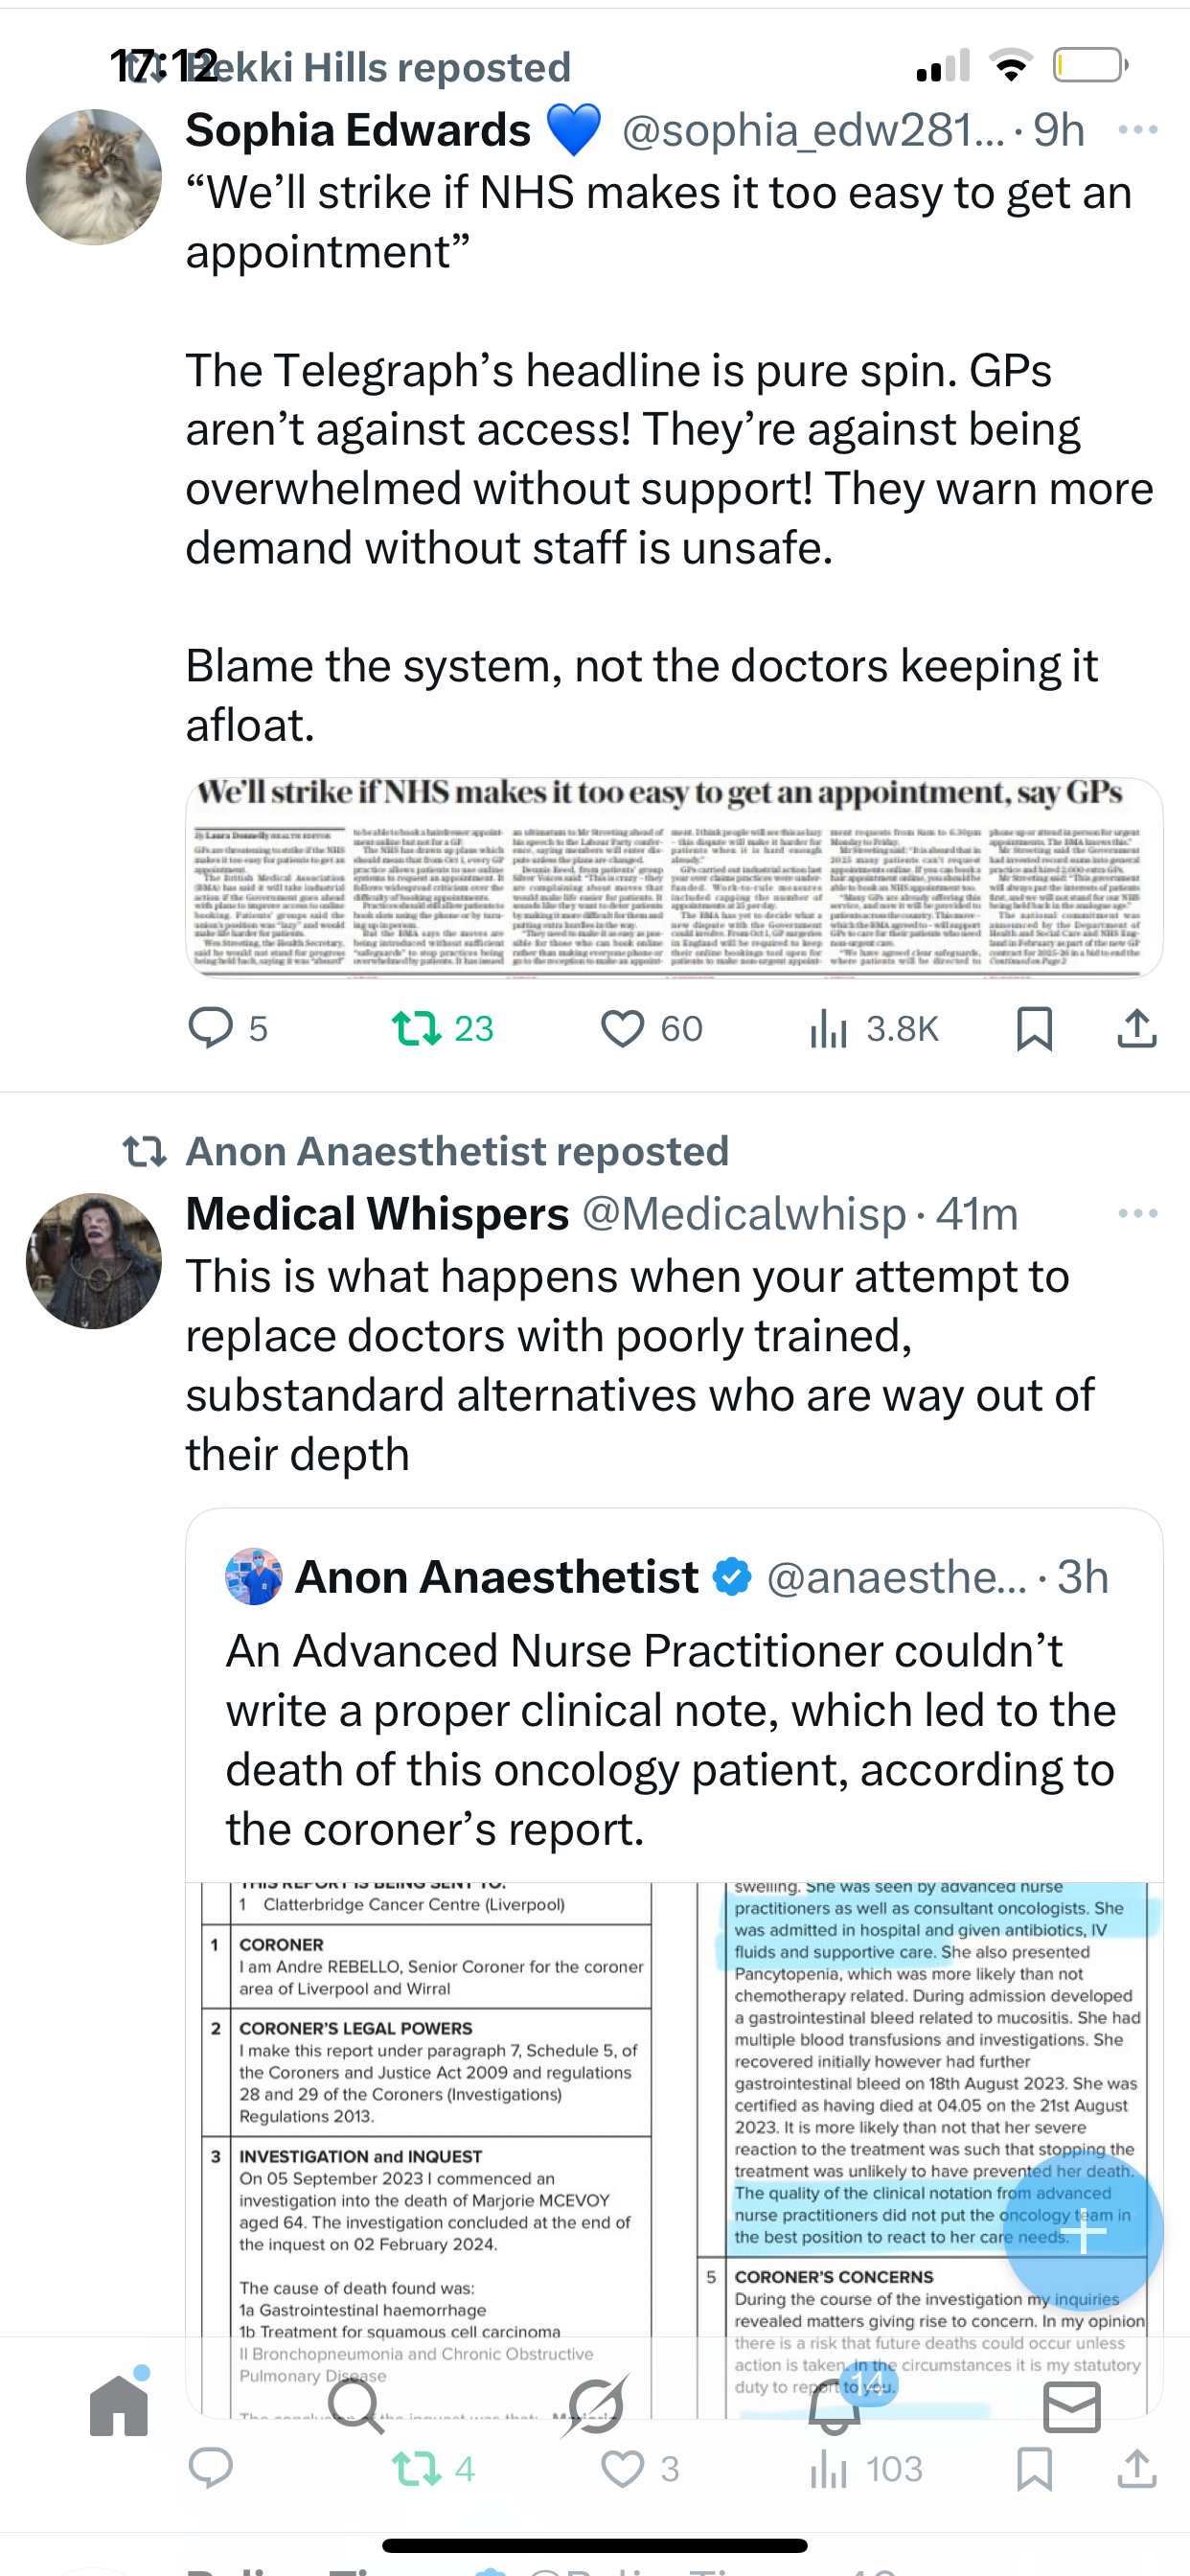Undo repost on Sophia Edwards' tweet

(x=417, y=1027)
